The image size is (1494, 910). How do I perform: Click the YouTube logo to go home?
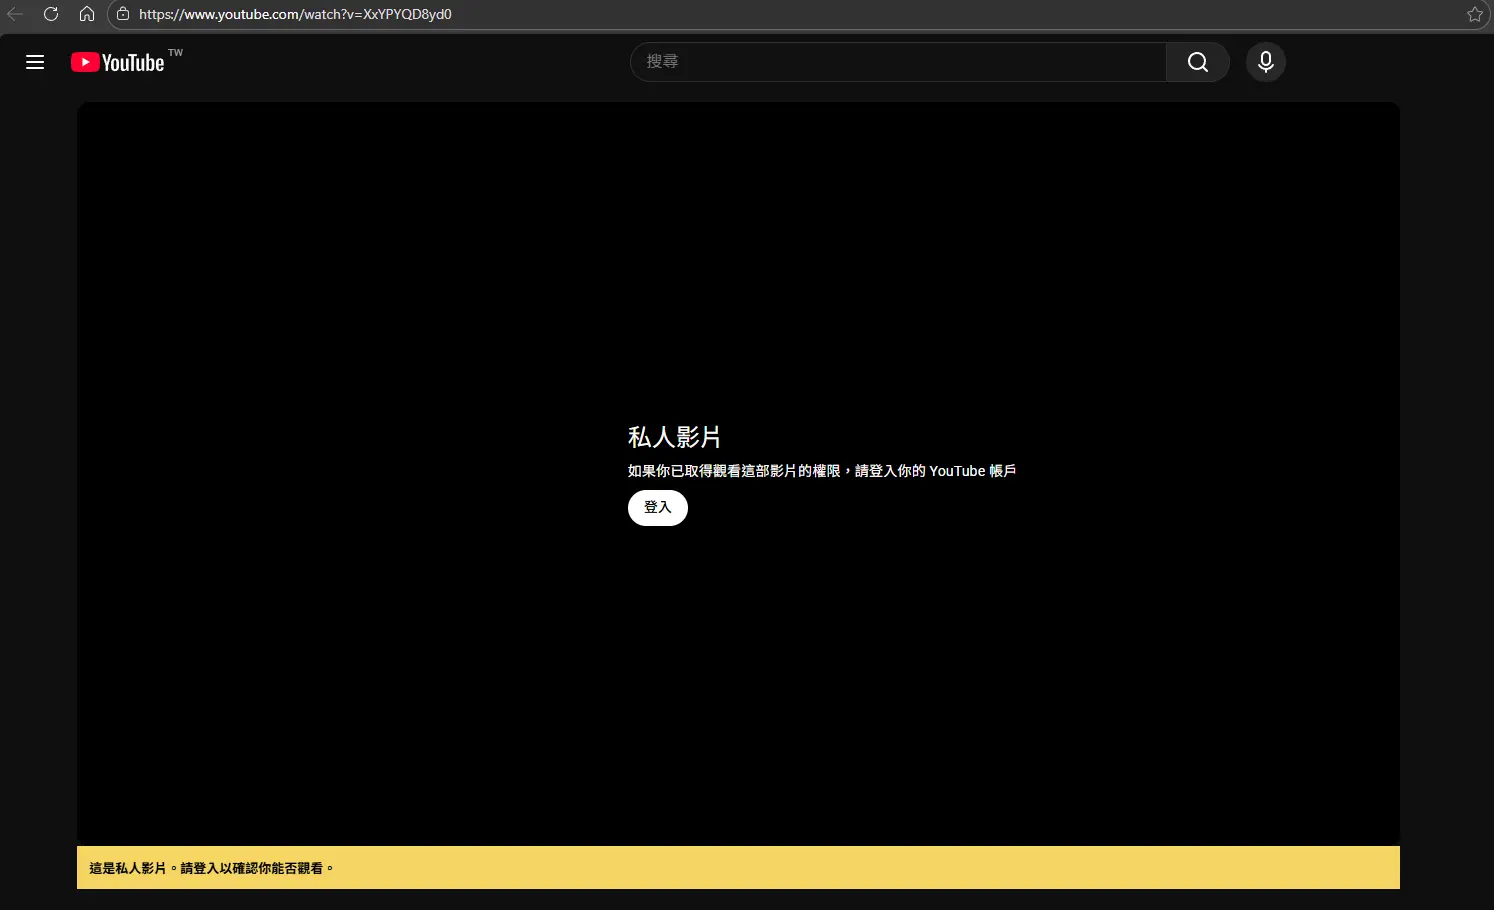118,62
